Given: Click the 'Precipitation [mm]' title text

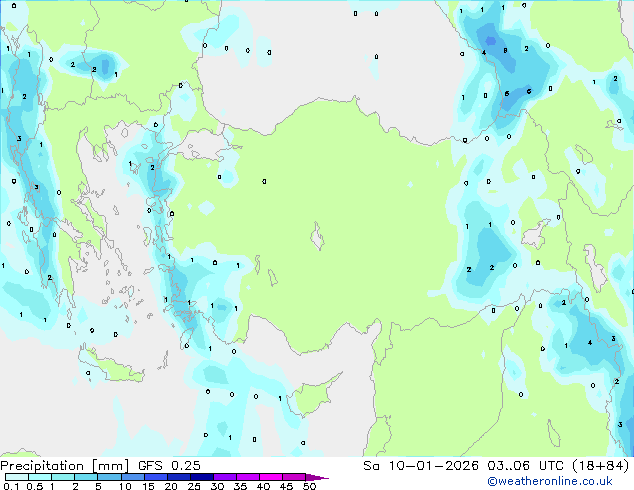Looking at the screenshot, I should 65,466.
